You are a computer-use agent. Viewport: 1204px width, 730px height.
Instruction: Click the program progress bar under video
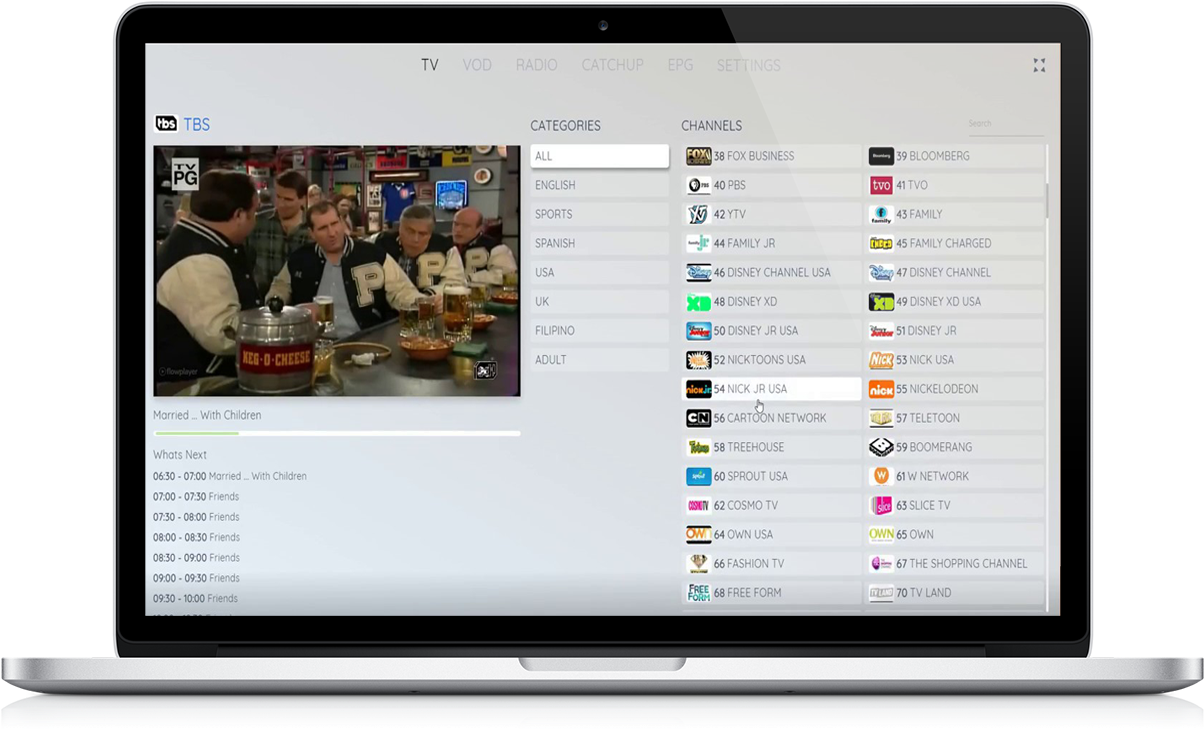coord(337,433)
